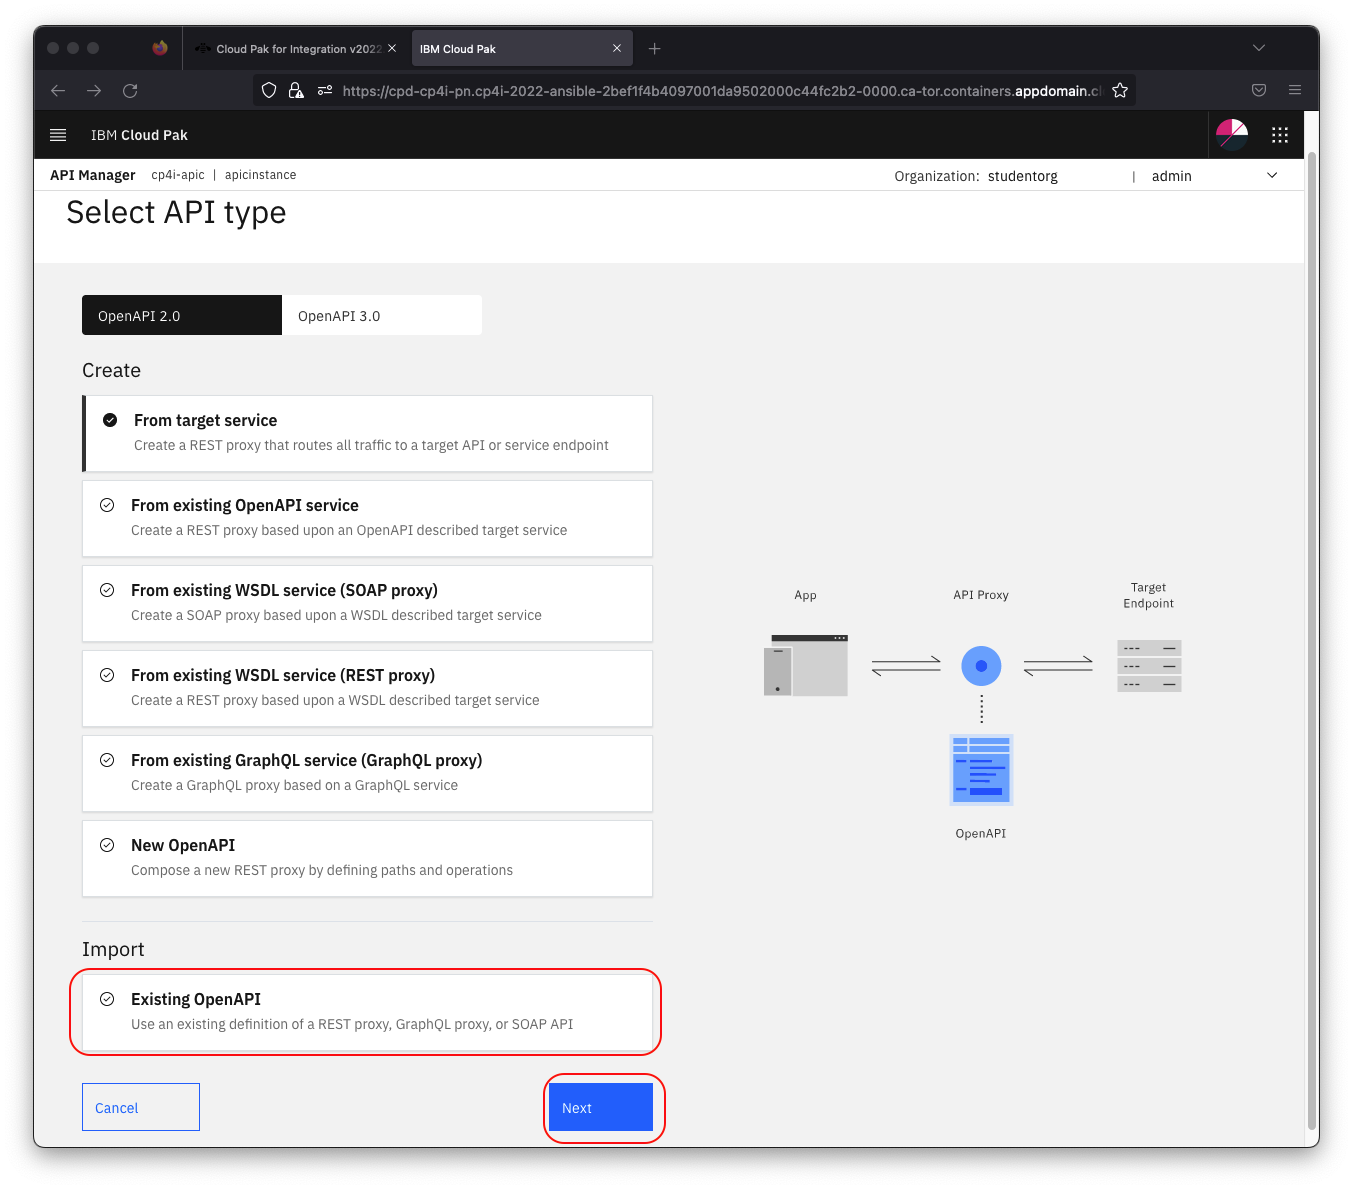Switch to Cloud Pak for Integration browser tab
Viewport: 1353px width, 1189px height.
point(296,48)
